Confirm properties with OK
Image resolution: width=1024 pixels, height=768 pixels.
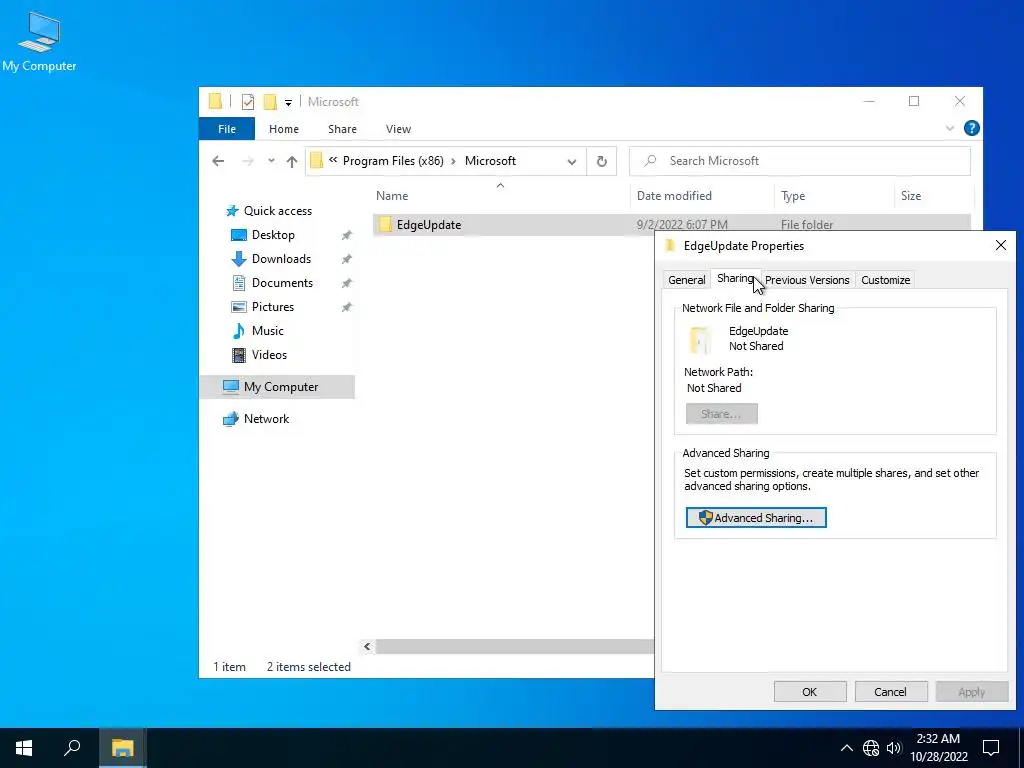810,692
